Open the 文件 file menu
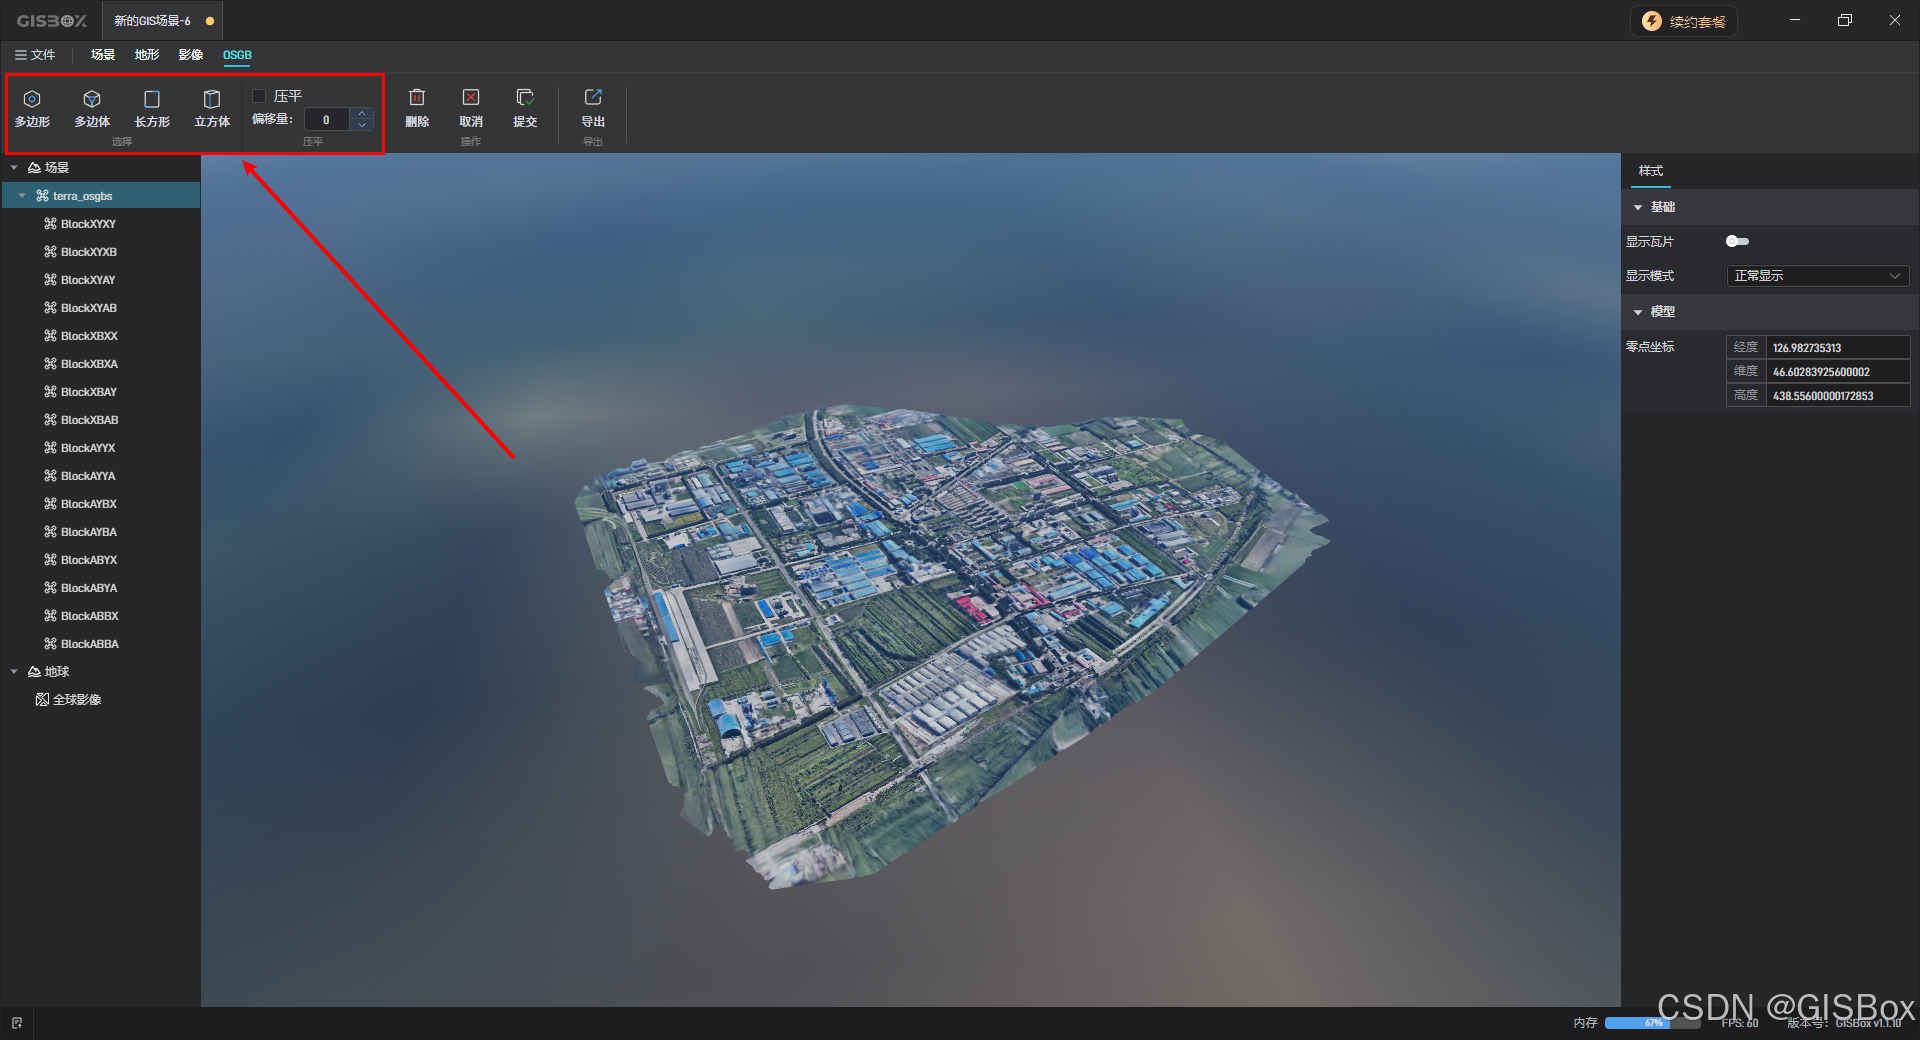 pyautogui.click(x=35, y=55)
